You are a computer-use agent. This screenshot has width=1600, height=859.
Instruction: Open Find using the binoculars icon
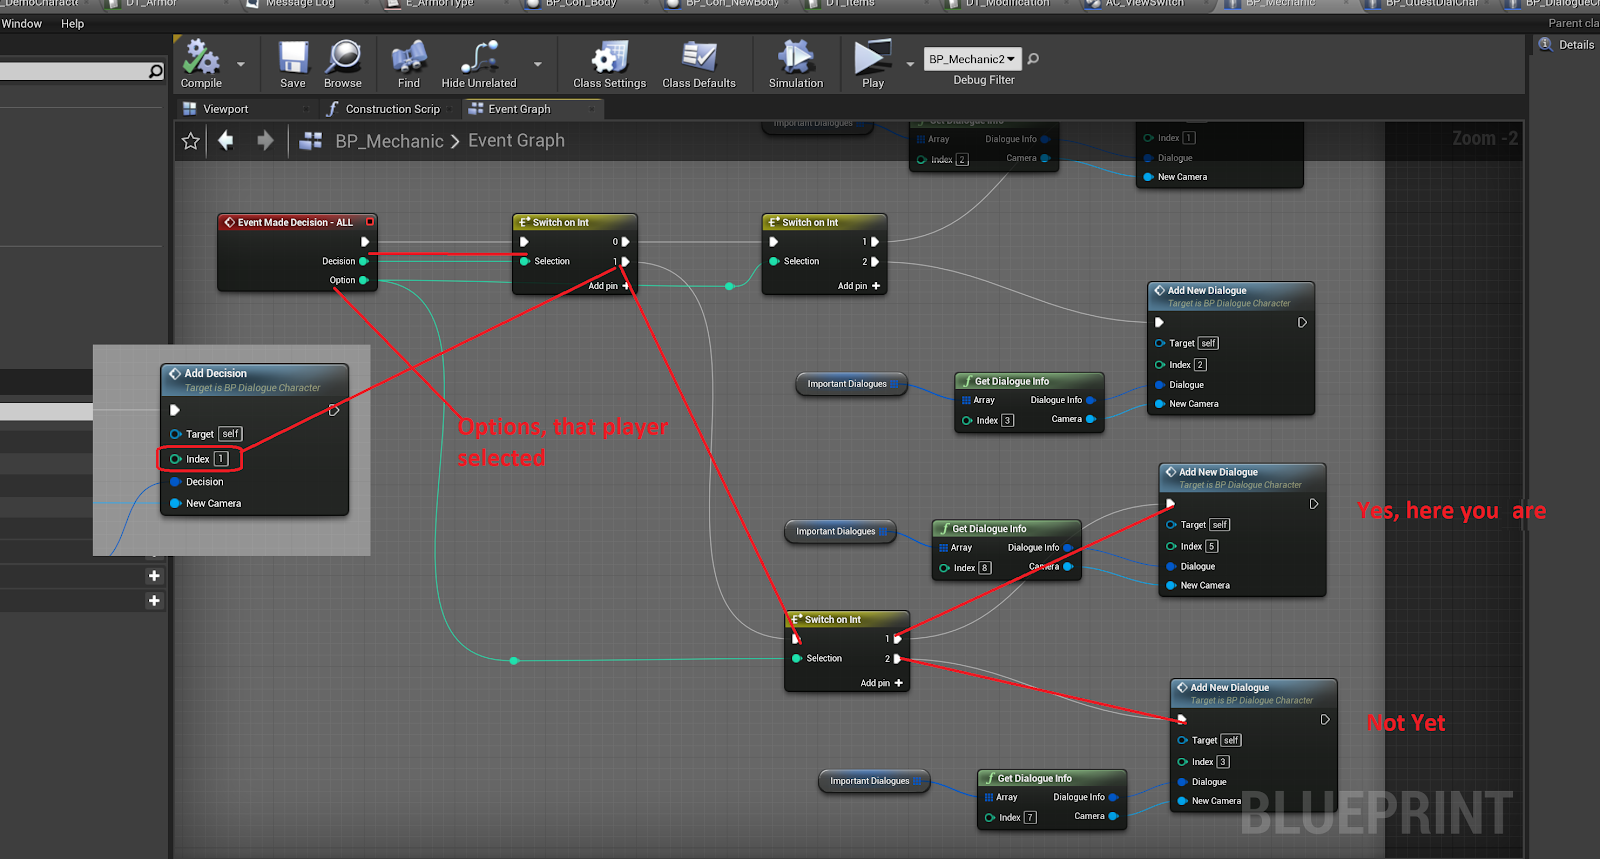click(x=408, y=59)
